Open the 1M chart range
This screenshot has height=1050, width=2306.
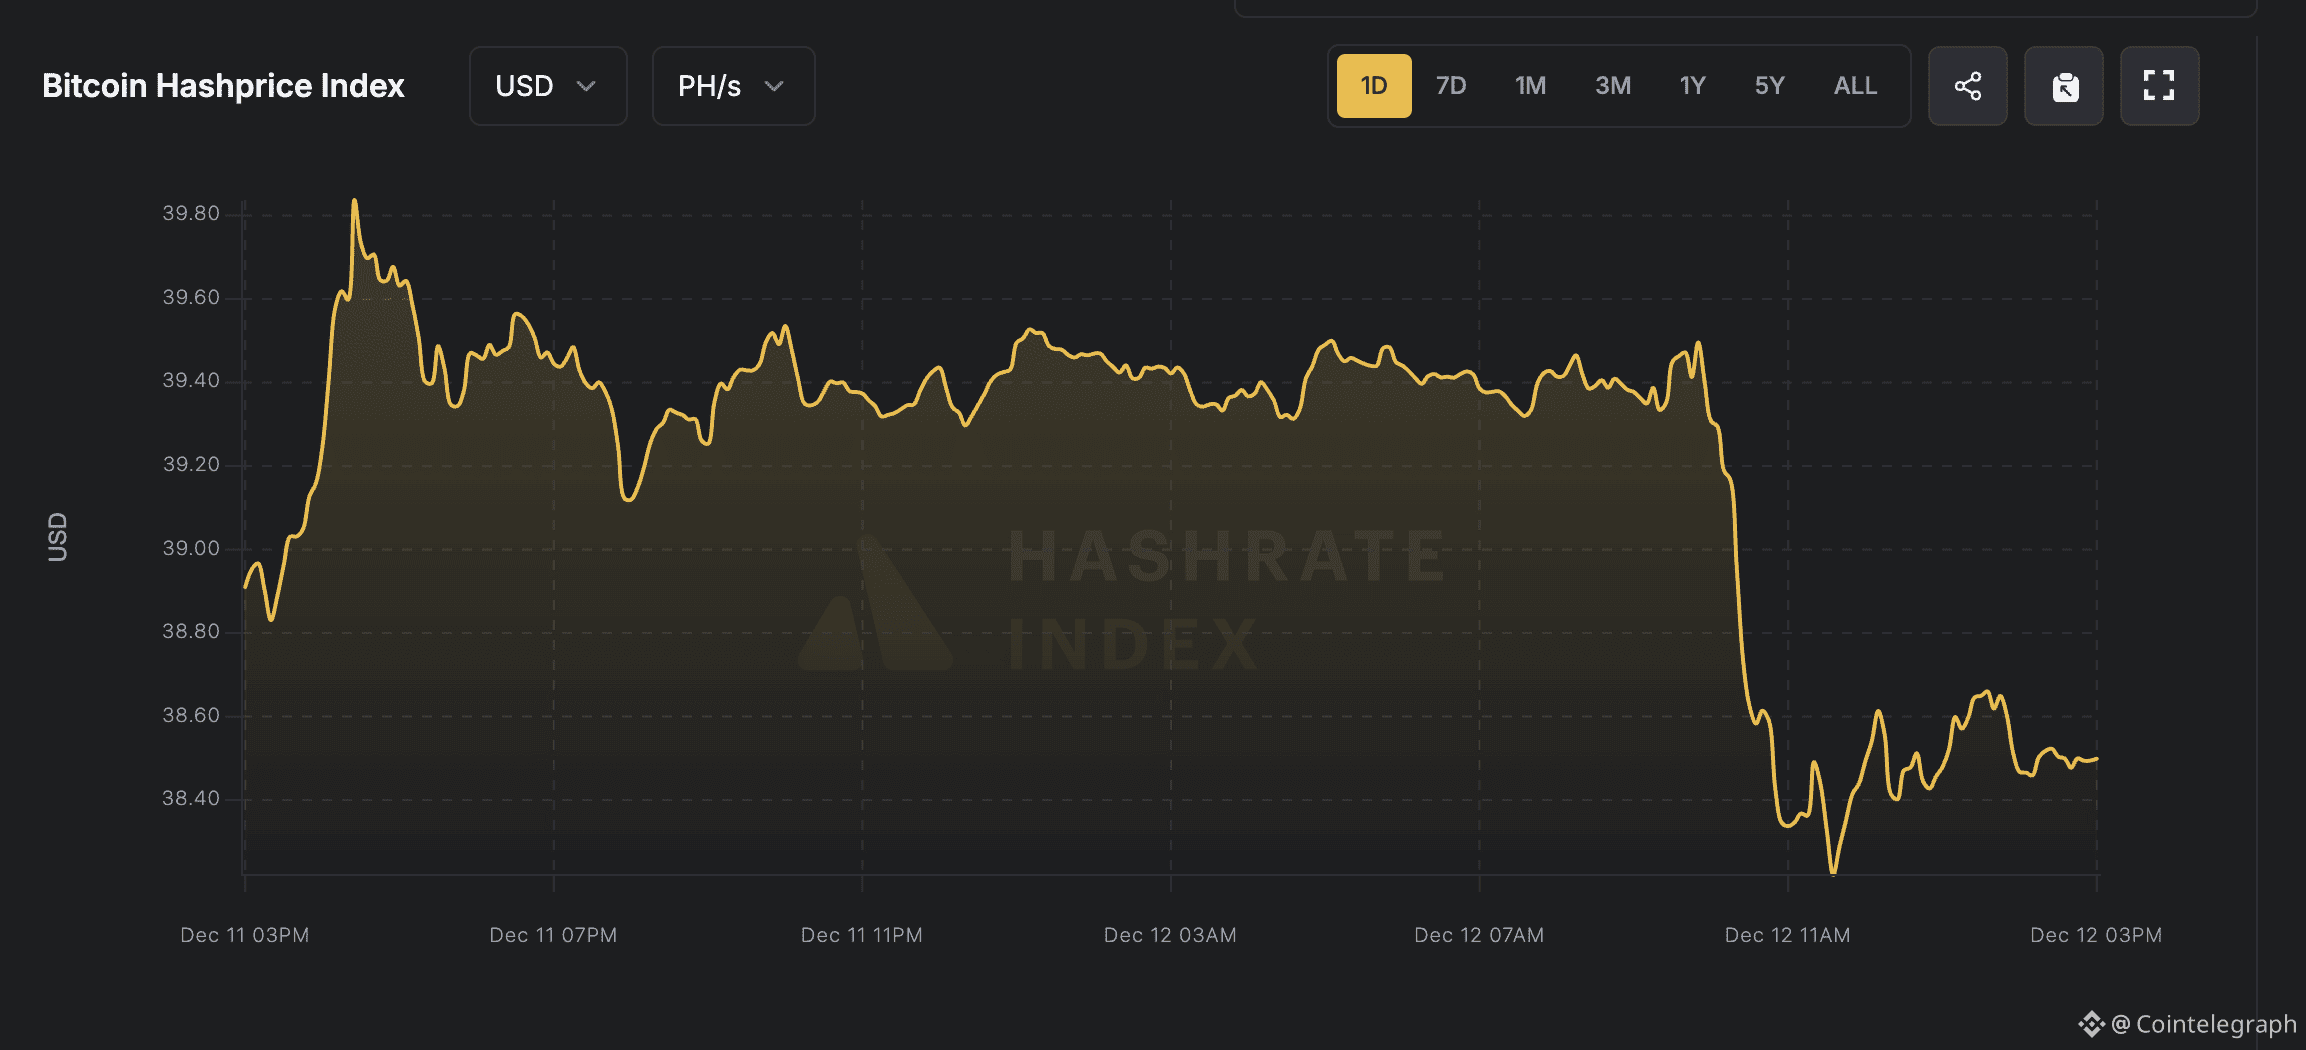pyautogui.click(x=1529, y=86)
